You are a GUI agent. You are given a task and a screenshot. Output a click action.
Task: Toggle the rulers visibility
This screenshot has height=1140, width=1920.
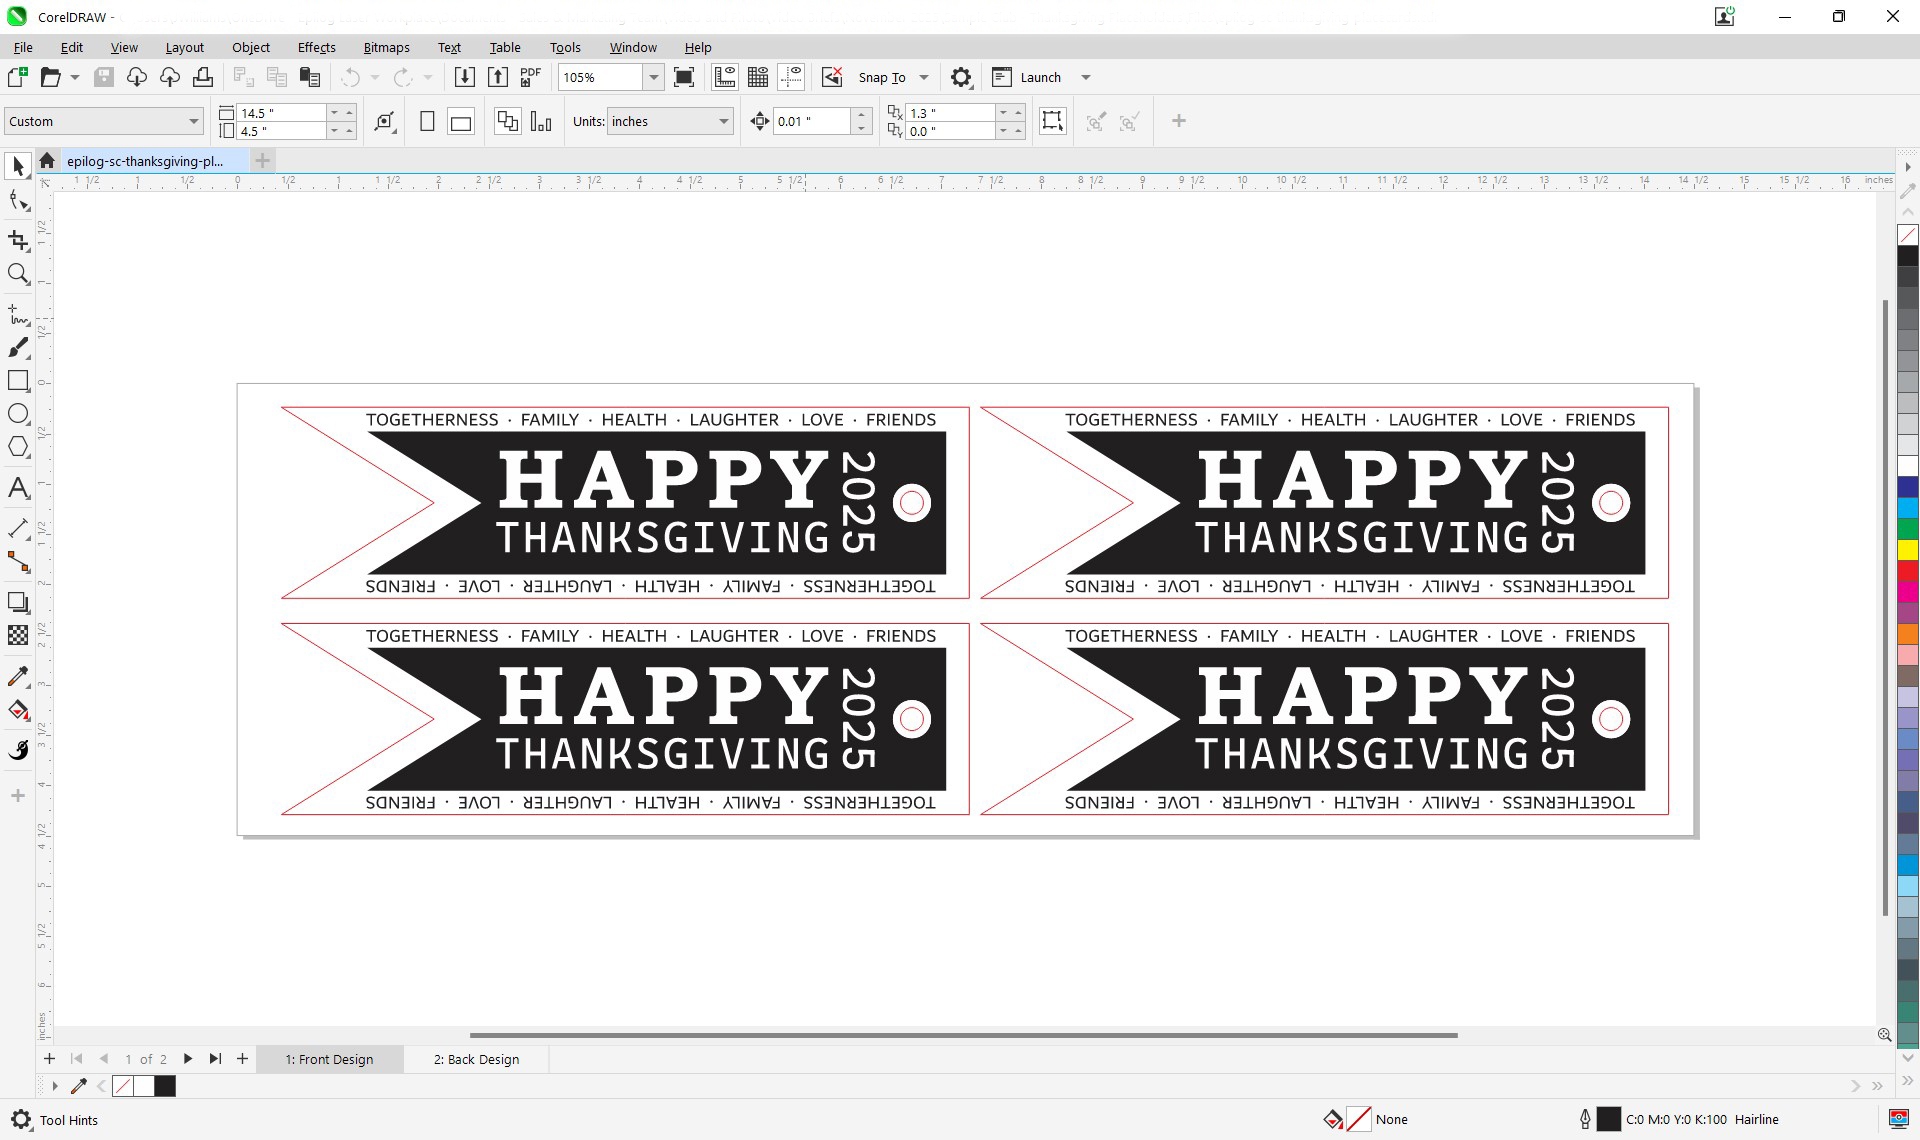(724, 77)
